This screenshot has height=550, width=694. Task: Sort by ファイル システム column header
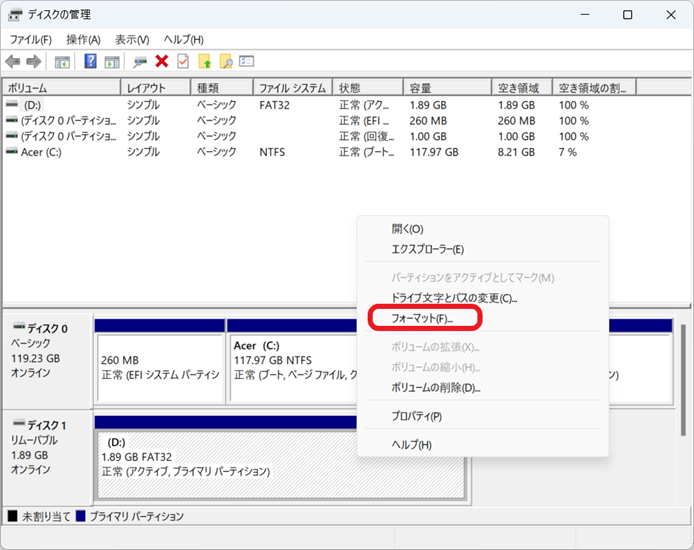(291, 88)
